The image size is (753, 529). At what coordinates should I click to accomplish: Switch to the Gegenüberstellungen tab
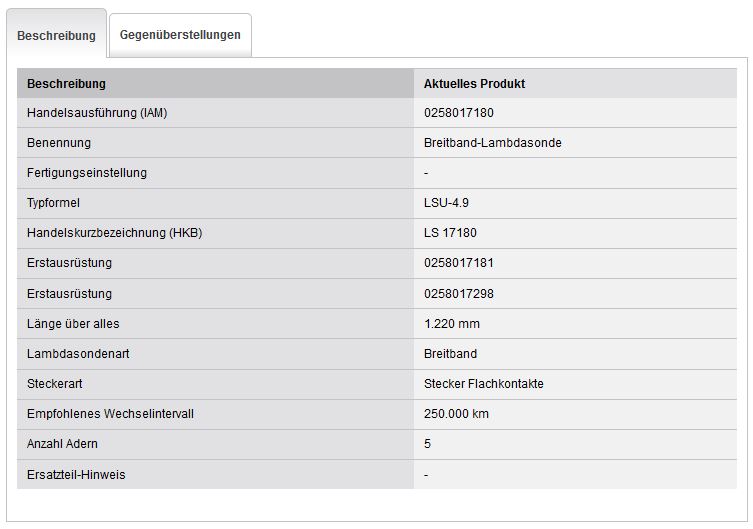tap(180, 35)
